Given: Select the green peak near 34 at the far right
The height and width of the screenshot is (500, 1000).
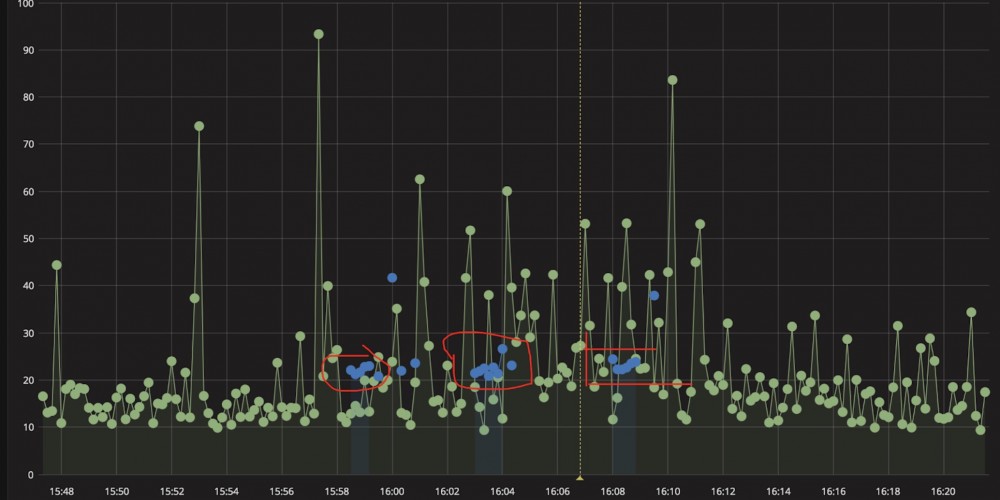Looking at the screenshot, I should coord(971,312).
